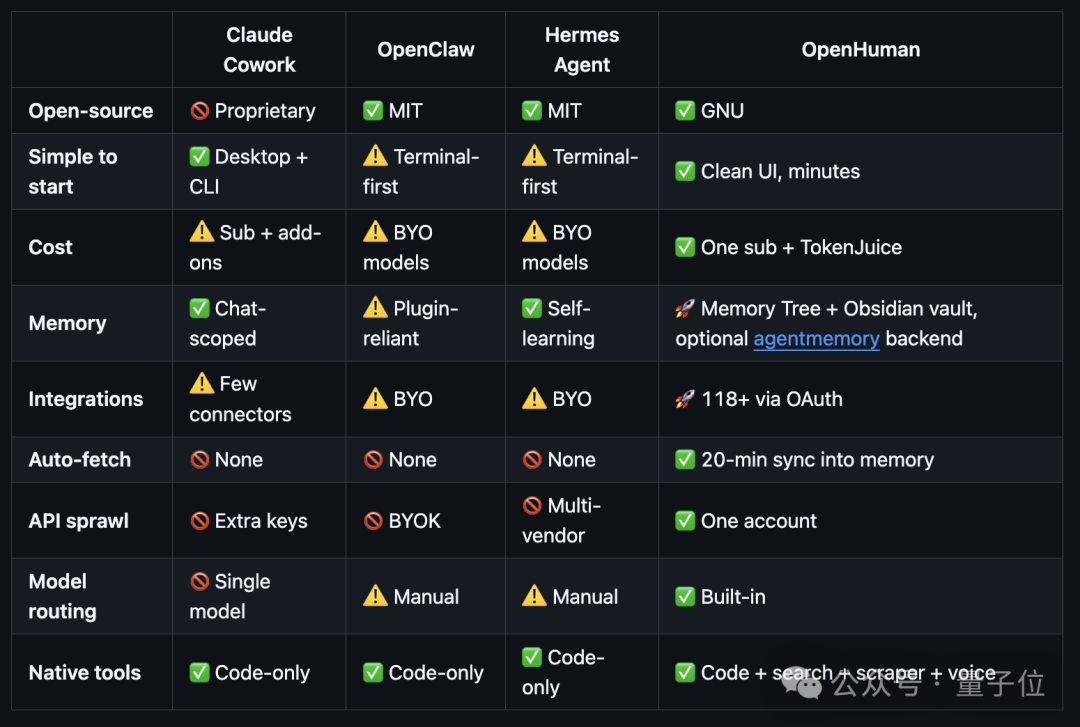Click the check beside "Code + search + scraper + voice"
Viewport: 1080px width, 727px height.
pyautogui.click(x=685, y=673)
